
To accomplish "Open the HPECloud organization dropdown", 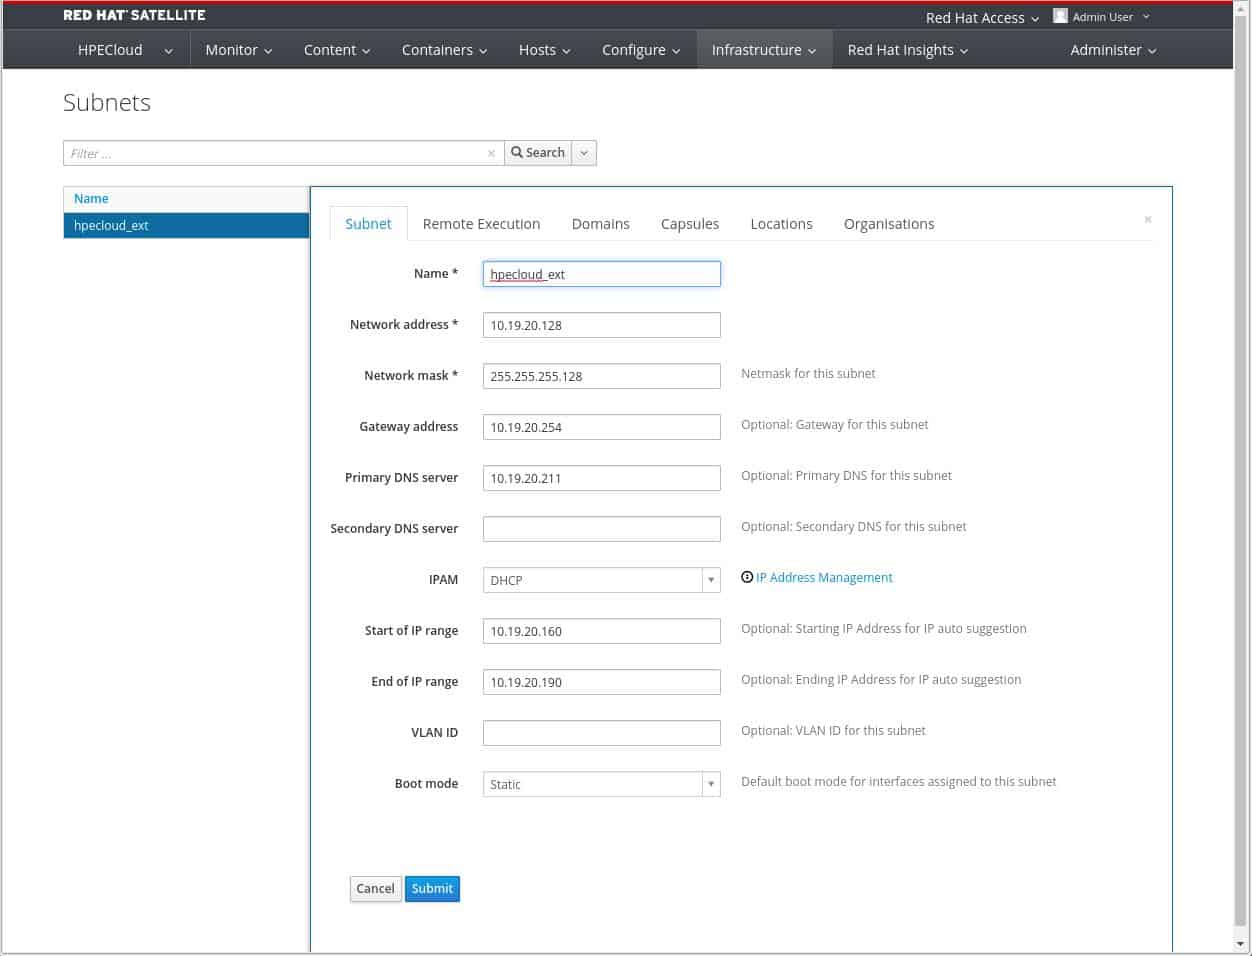I will (125, 50).
